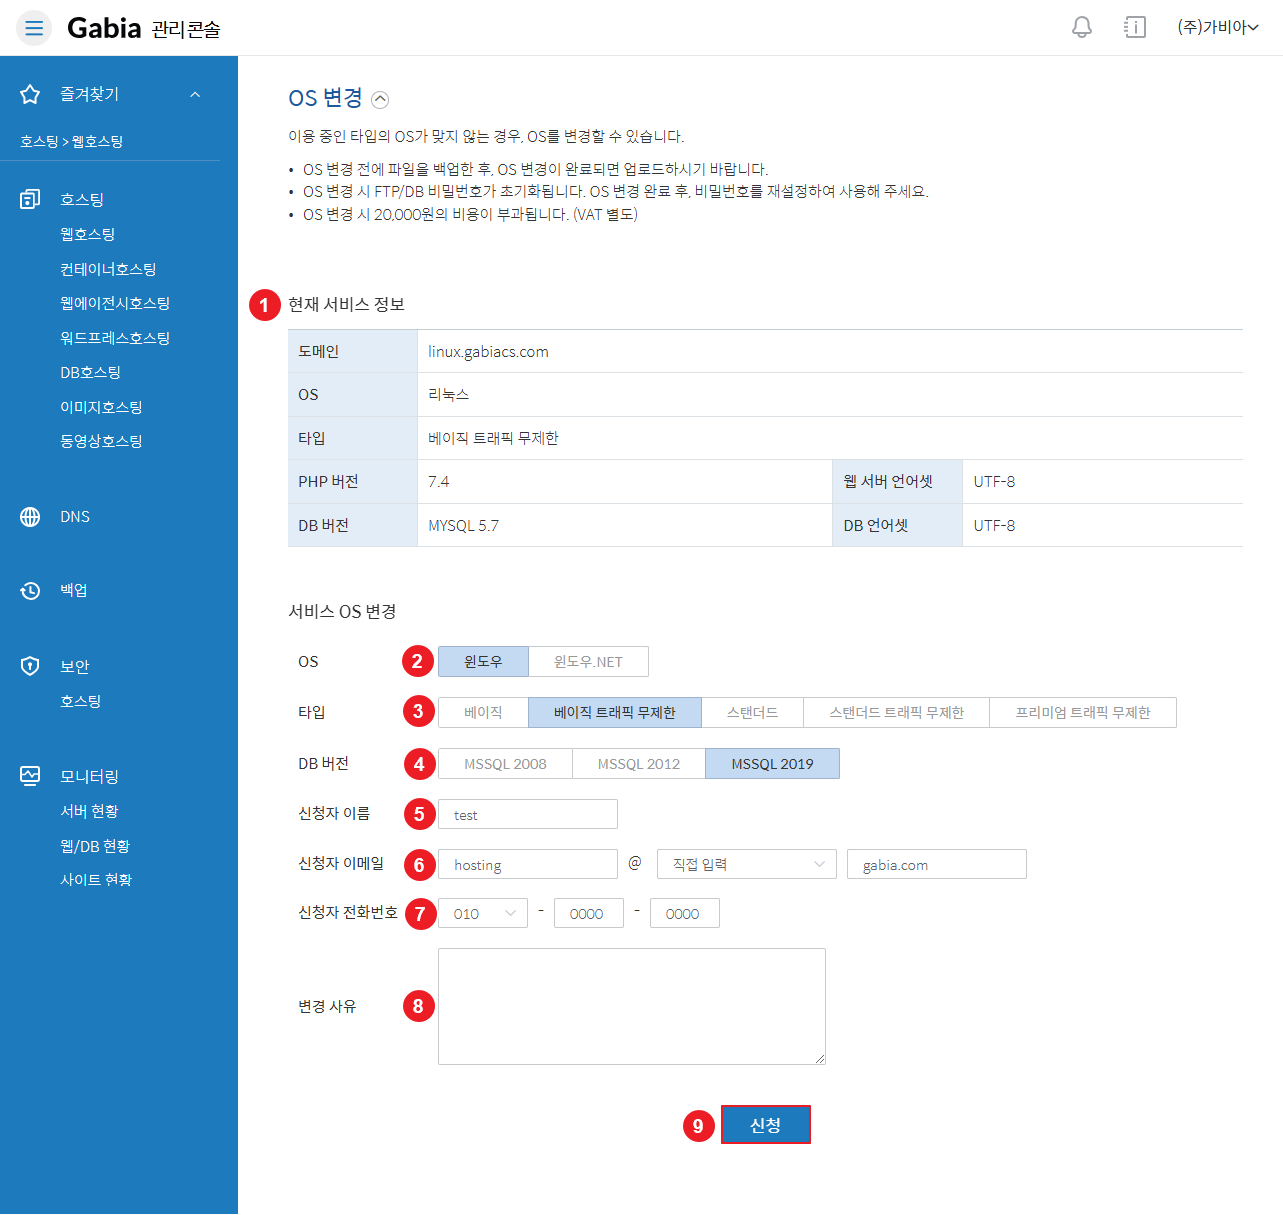Click the PHP version value 7.4
This screenshot has height=1215, width=1283.
pyautogui.click(x=438, y=482)
